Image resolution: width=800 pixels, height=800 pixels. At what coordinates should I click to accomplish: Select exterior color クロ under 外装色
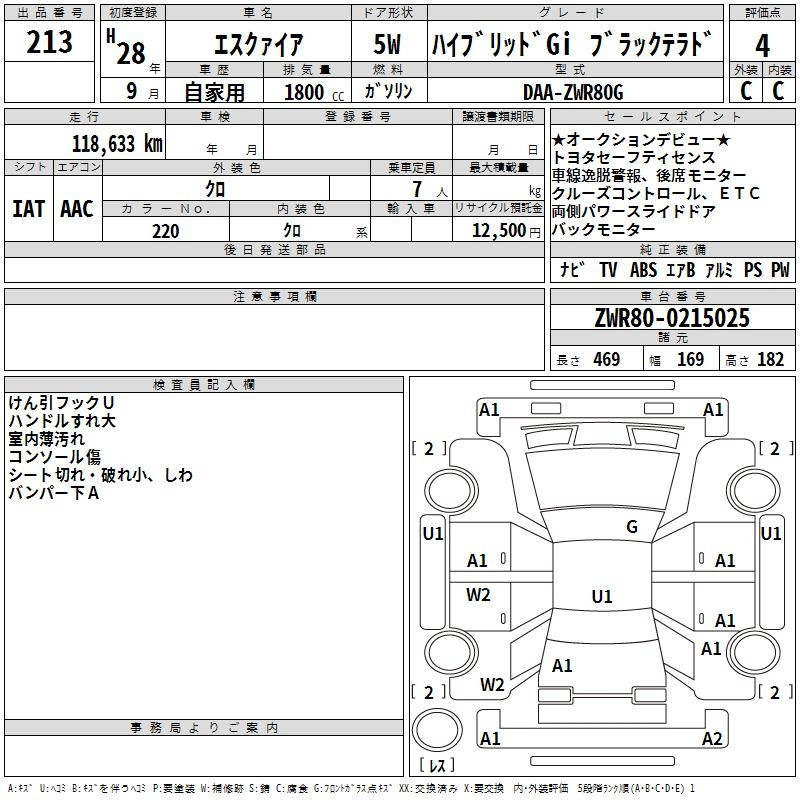(x=215, y=189)
